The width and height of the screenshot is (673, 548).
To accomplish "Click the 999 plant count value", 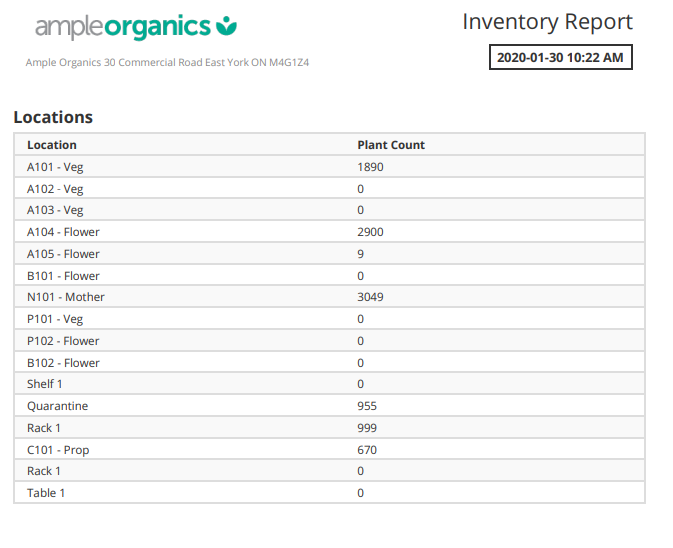I will [x=367, y=428].
